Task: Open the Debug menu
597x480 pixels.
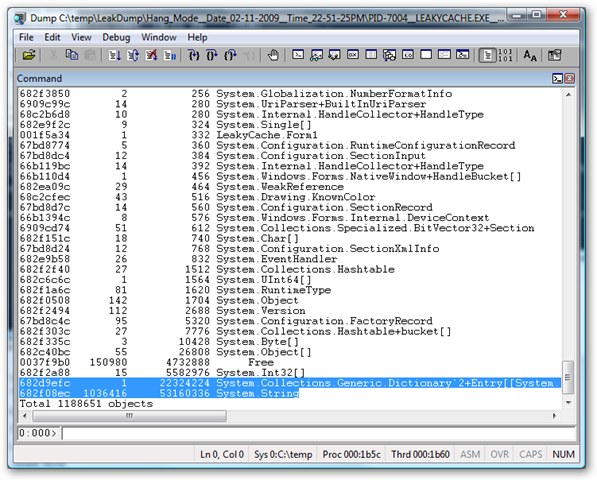Action: 116,37
